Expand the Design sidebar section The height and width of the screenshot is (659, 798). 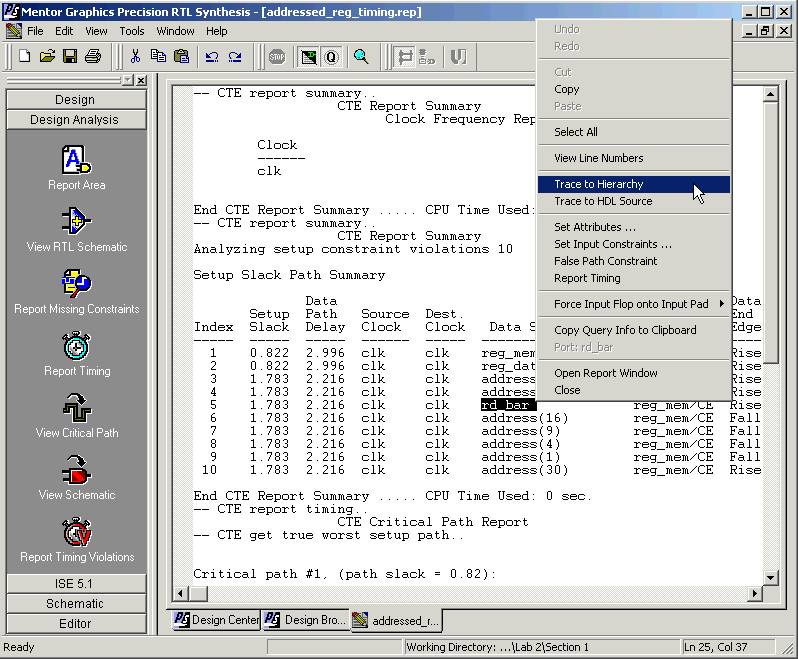pos(76,100)
